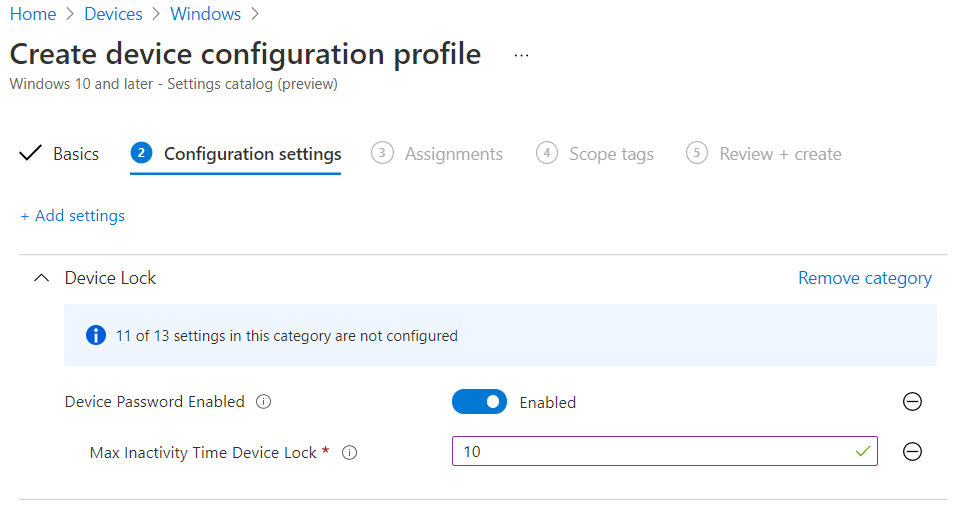Remove the Device Password Enabled setting
The width and height of the screenshot is (972, 531).
pos(912,402)
